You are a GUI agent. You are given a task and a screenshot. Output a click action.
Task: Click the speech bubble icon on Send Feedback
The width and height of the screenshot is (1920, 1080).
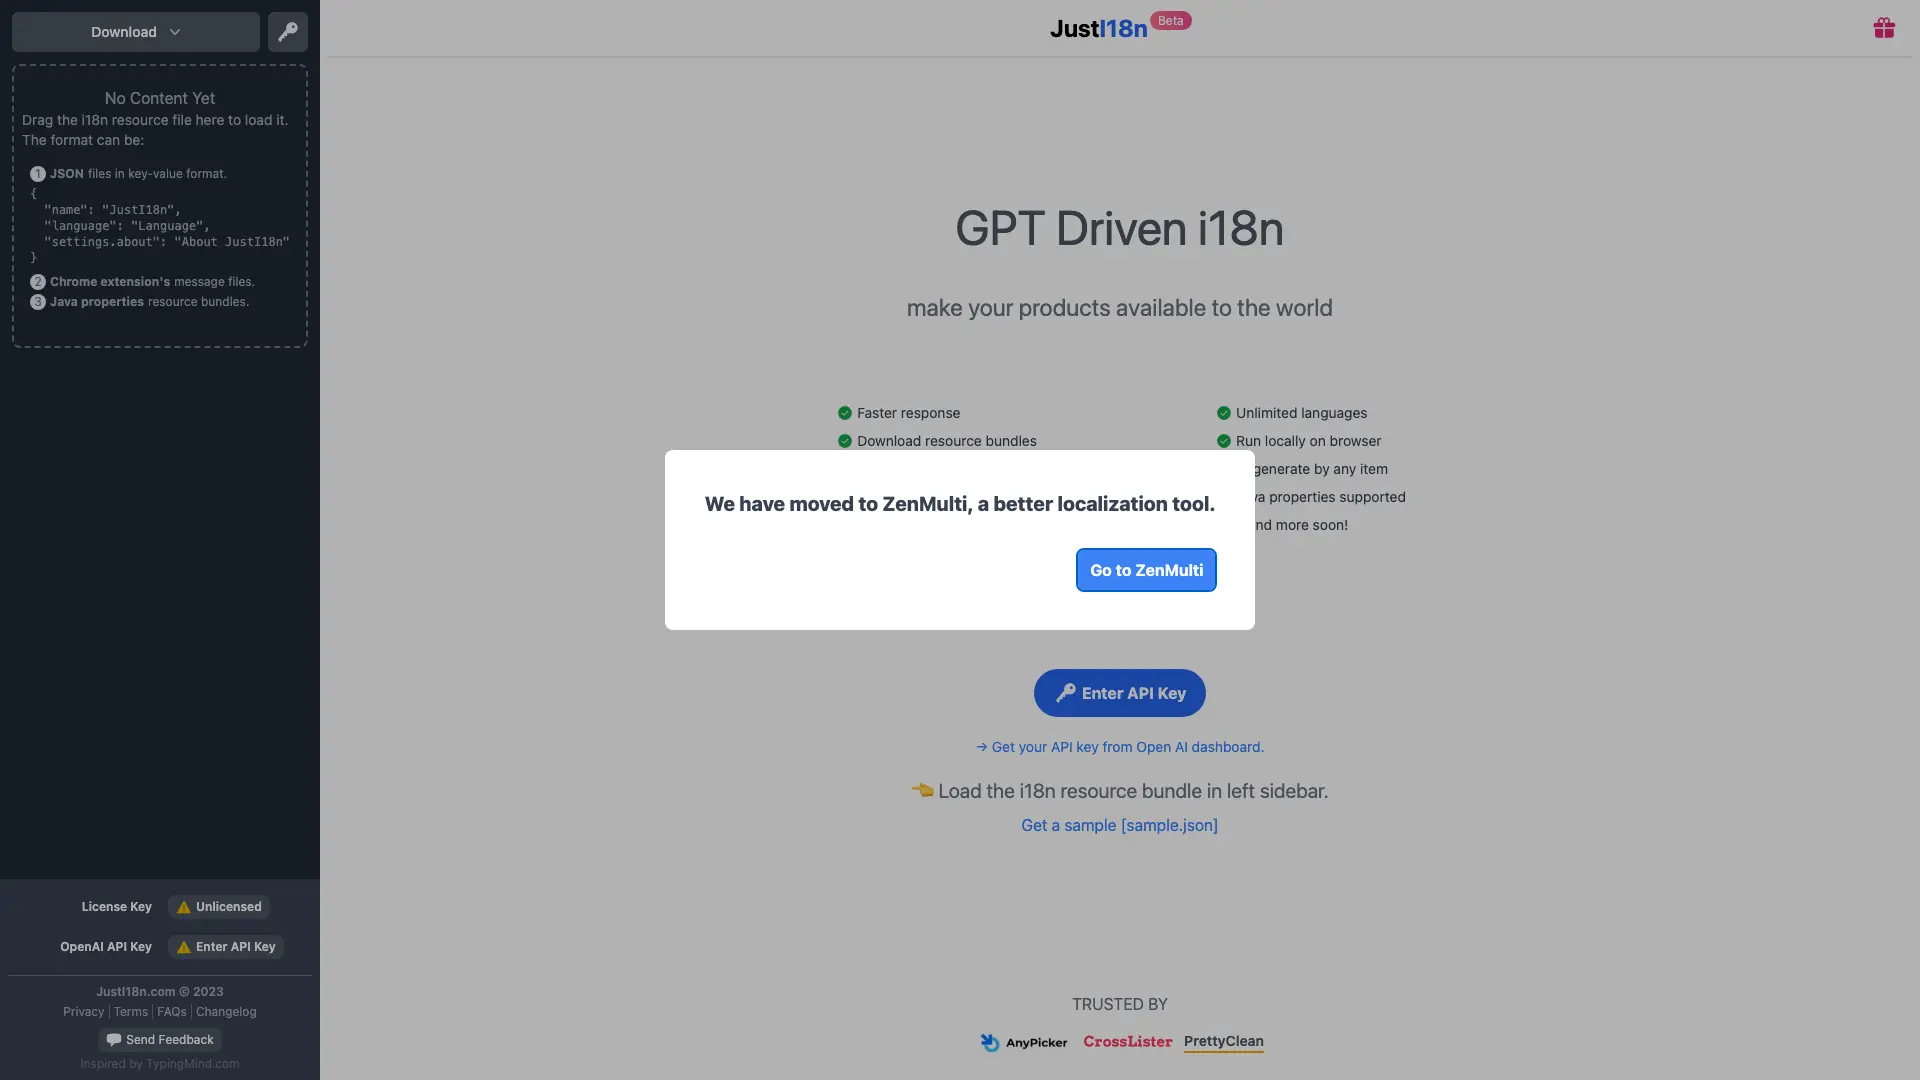point(113,1040)
